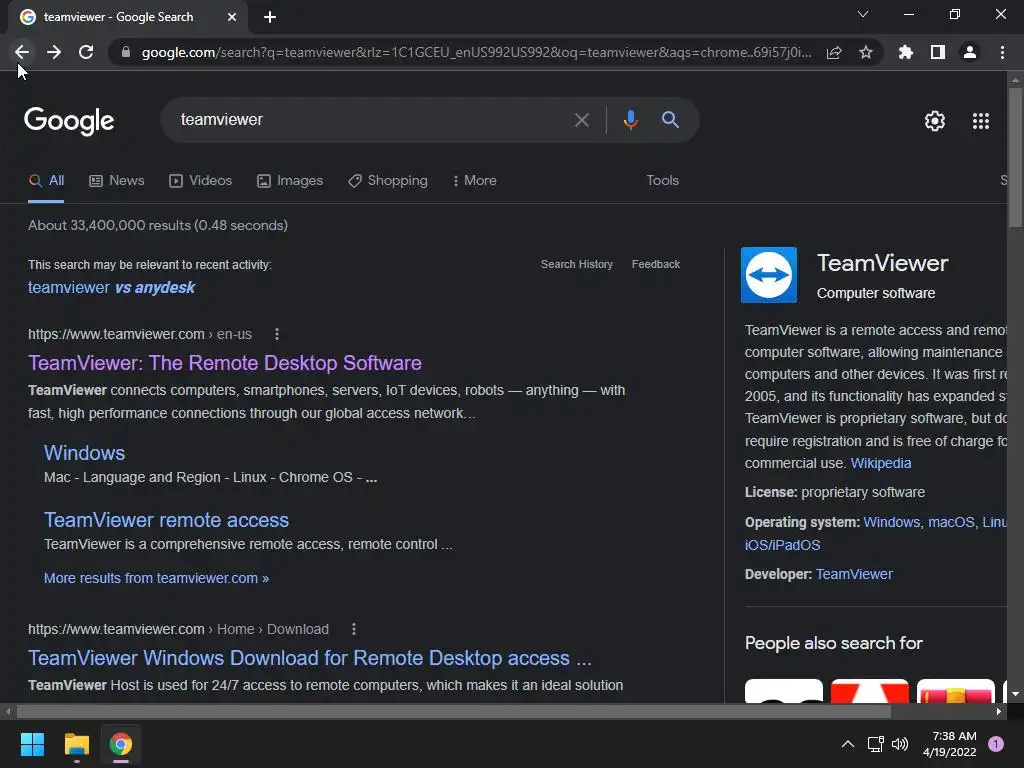Viewport: 1024px width, 768px height.
Task: Open a new browser tab
Action: coord(270,17)
